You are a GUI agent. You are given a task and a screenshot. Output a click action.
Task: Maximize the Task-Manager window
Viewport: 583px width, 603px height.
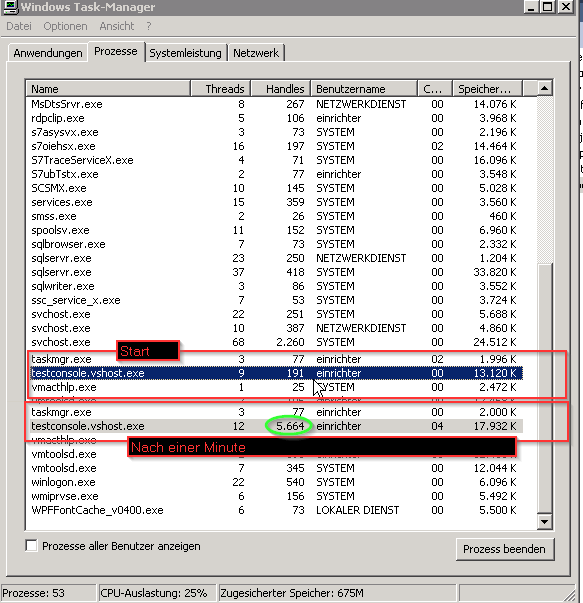pyautogui.click(x=548, y=7)
